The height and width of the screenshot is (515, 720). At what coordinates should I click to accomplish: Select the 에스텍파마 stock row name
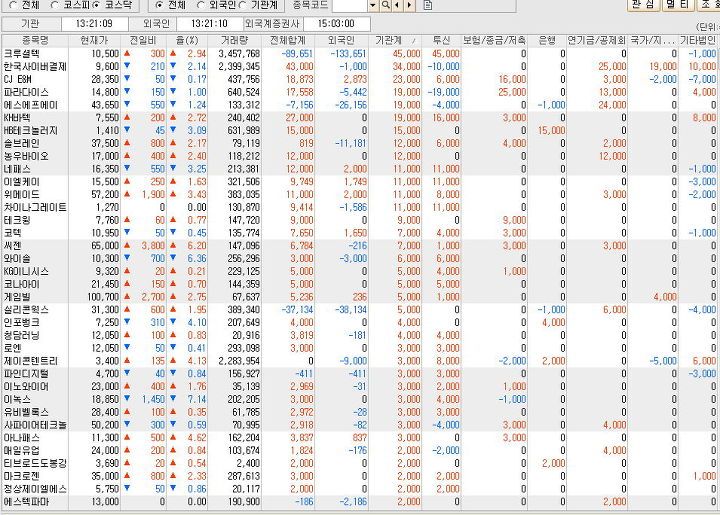coord(26,502)
